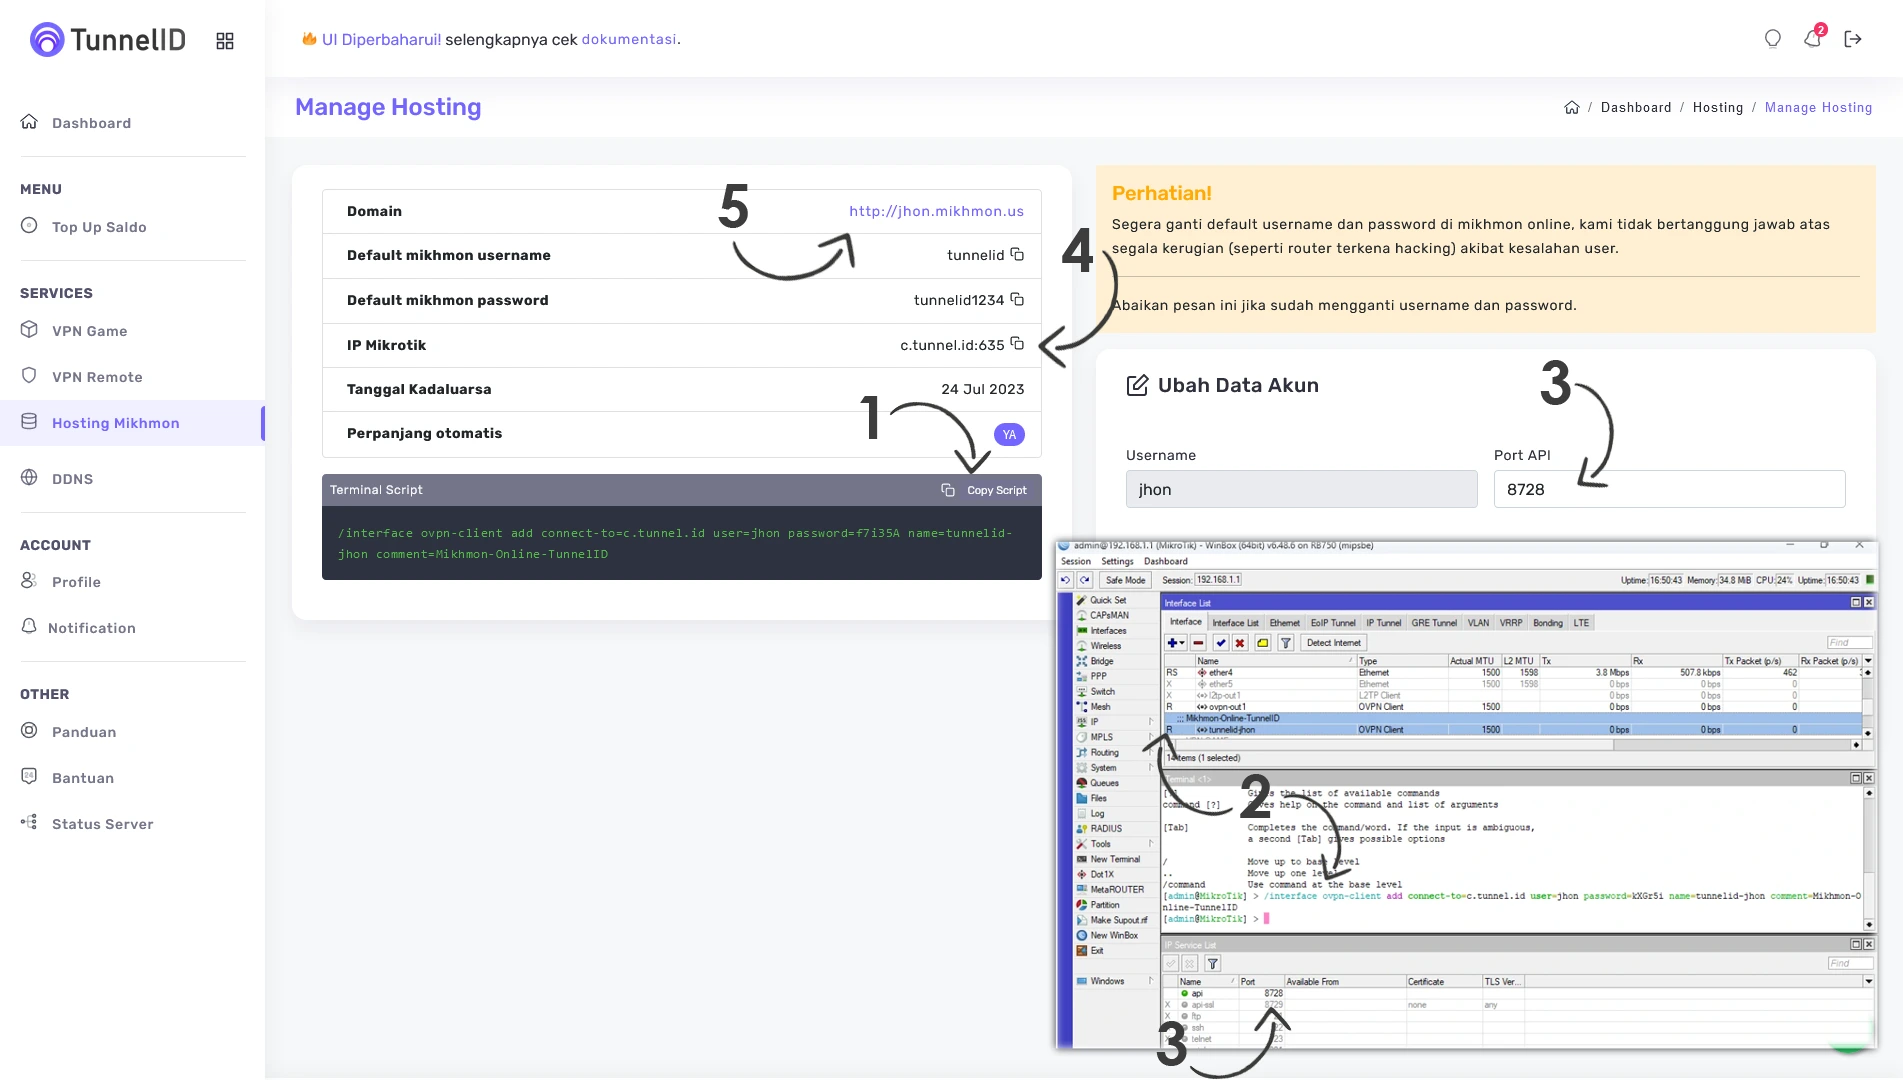Open Settings menu in WinBox screenshot
This screenshot has width=1903, height=1080.
[x=1117, y=561]
